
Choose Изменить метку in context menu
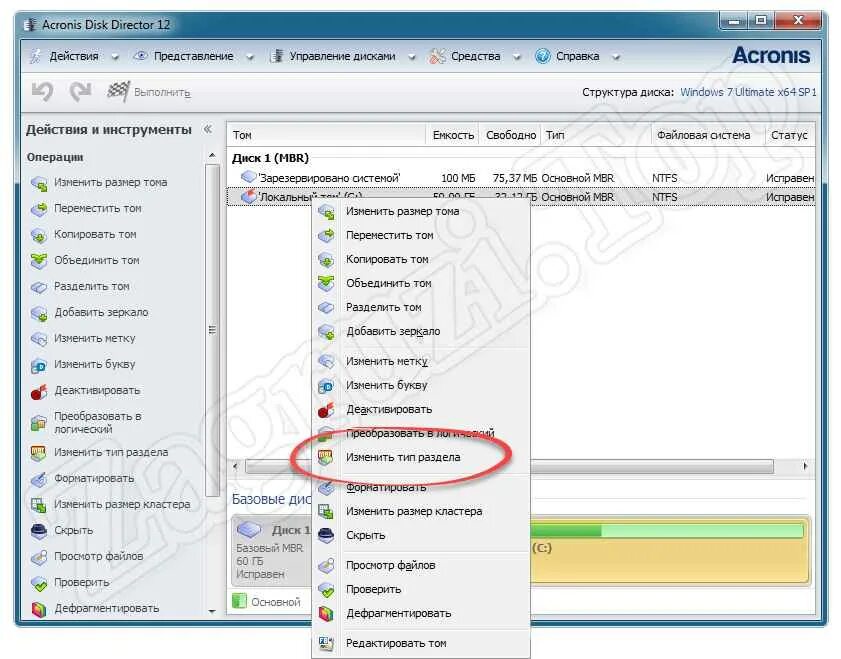(x=421, y=361)
